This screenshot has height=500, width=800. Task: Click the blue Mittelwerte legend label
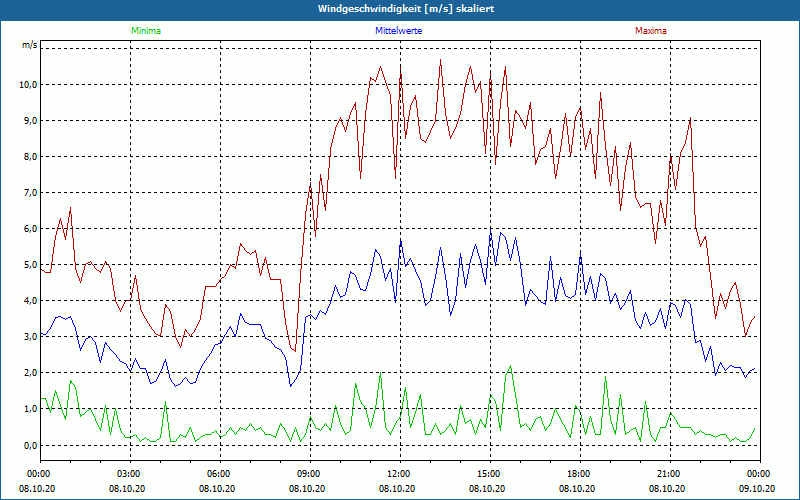tap(398, 31)
